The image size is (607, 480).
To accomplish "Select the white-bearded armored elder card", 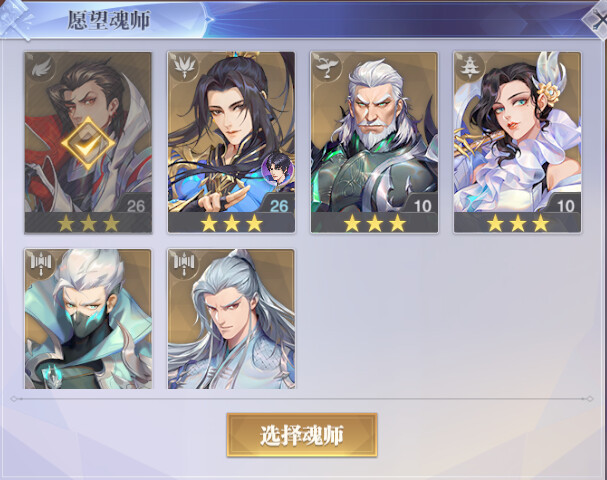I will (374, 143).
